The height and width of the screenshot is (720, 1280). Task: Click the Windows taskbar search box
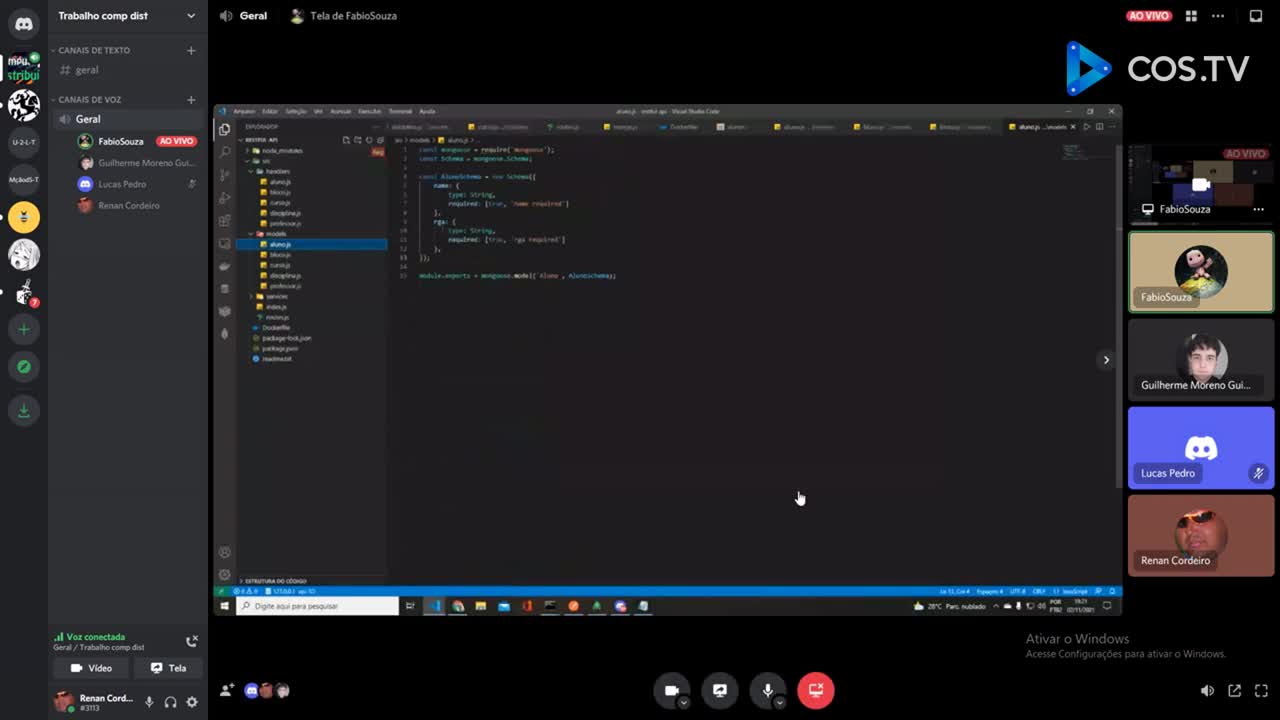[317, 606]
